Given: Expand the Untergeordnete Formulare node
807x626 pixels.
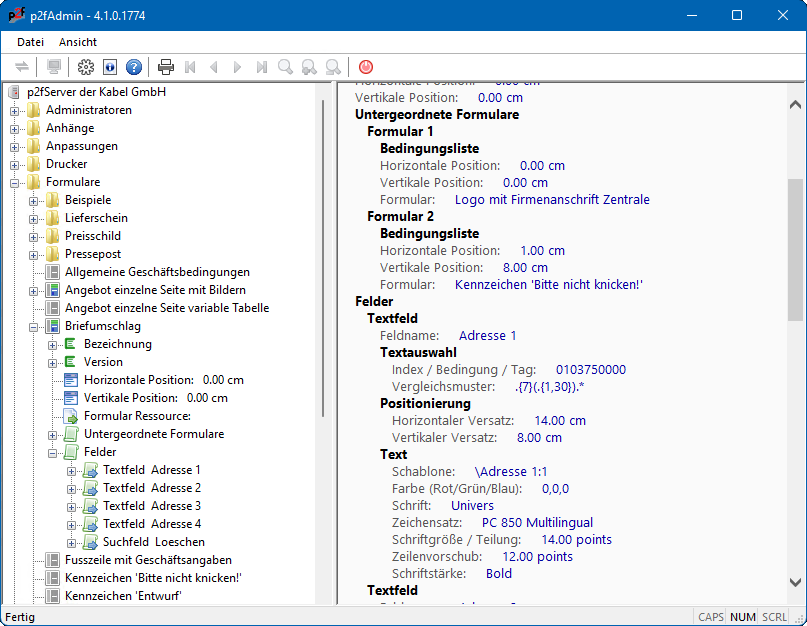Looking at the screenshot, I should (x=53, y=434).
